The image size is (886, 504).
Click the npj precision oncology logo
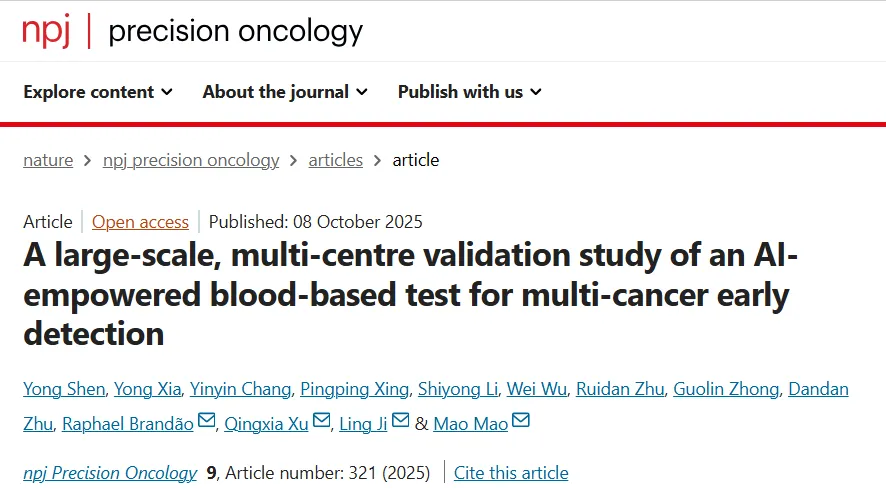[192, 31]
